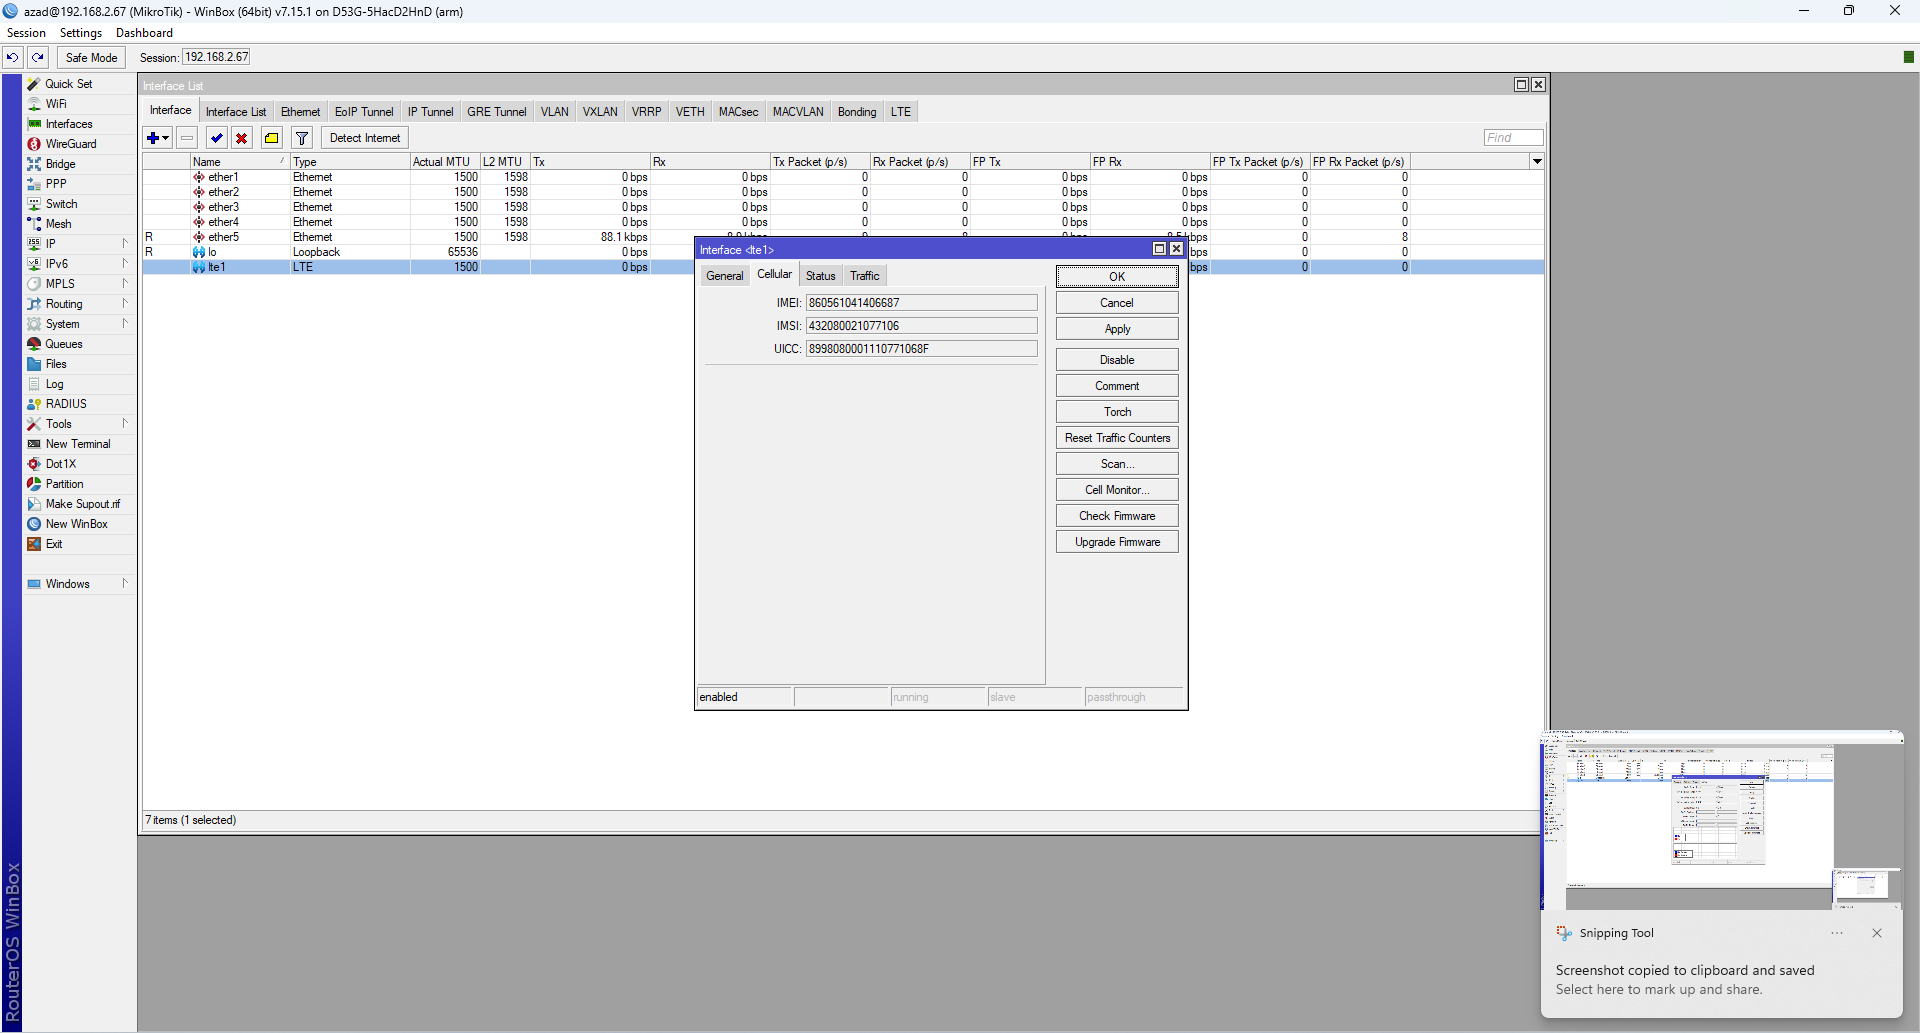
Task: Click the Check Firmware button
Action: tap(1117, 516)
